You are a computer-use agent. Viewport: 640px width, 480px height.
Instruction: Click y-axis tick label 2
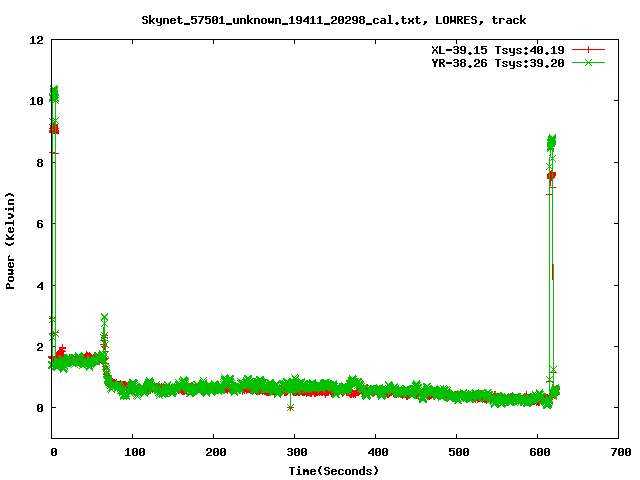(x=40, y=347)
